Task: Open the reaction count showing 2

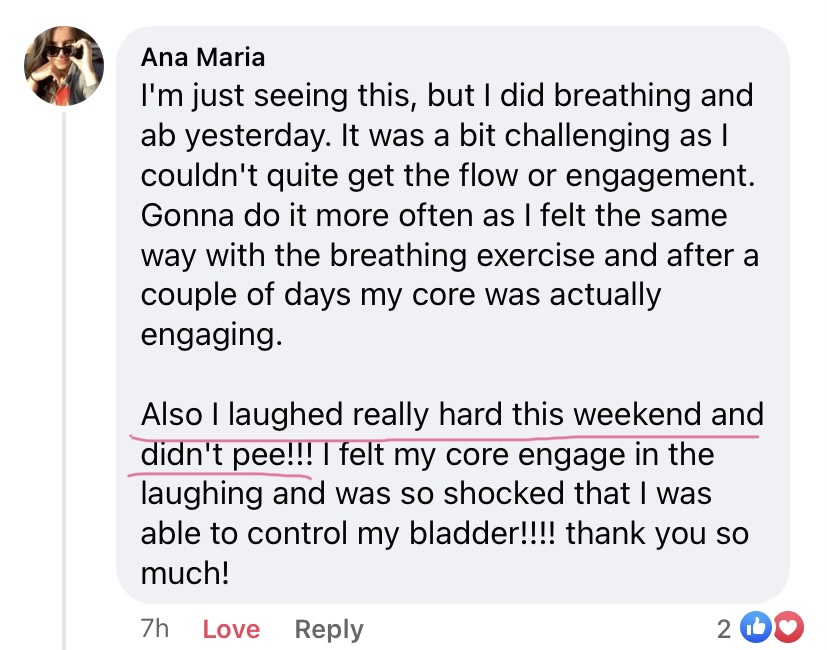Action: (x=724, y=628)
